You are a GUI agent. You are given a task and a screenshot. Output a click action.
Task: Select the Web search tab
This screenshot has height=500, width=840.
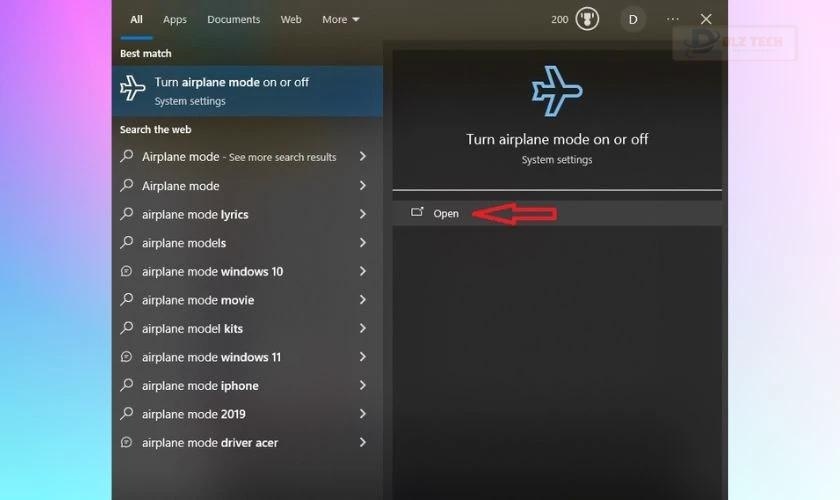pyautogui.click(x=291, y=19)
